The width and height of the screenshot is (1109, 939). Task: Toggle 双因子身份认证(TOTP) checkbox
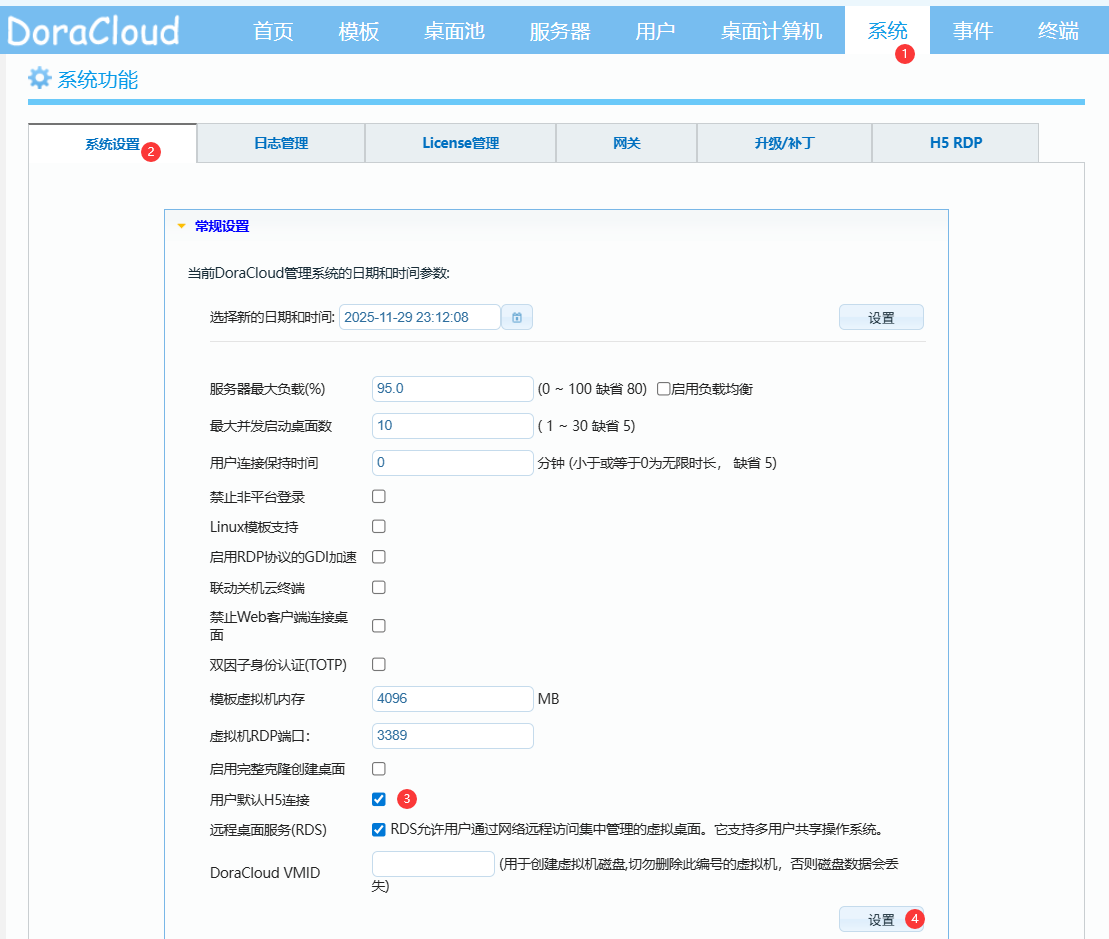(379, 665)
